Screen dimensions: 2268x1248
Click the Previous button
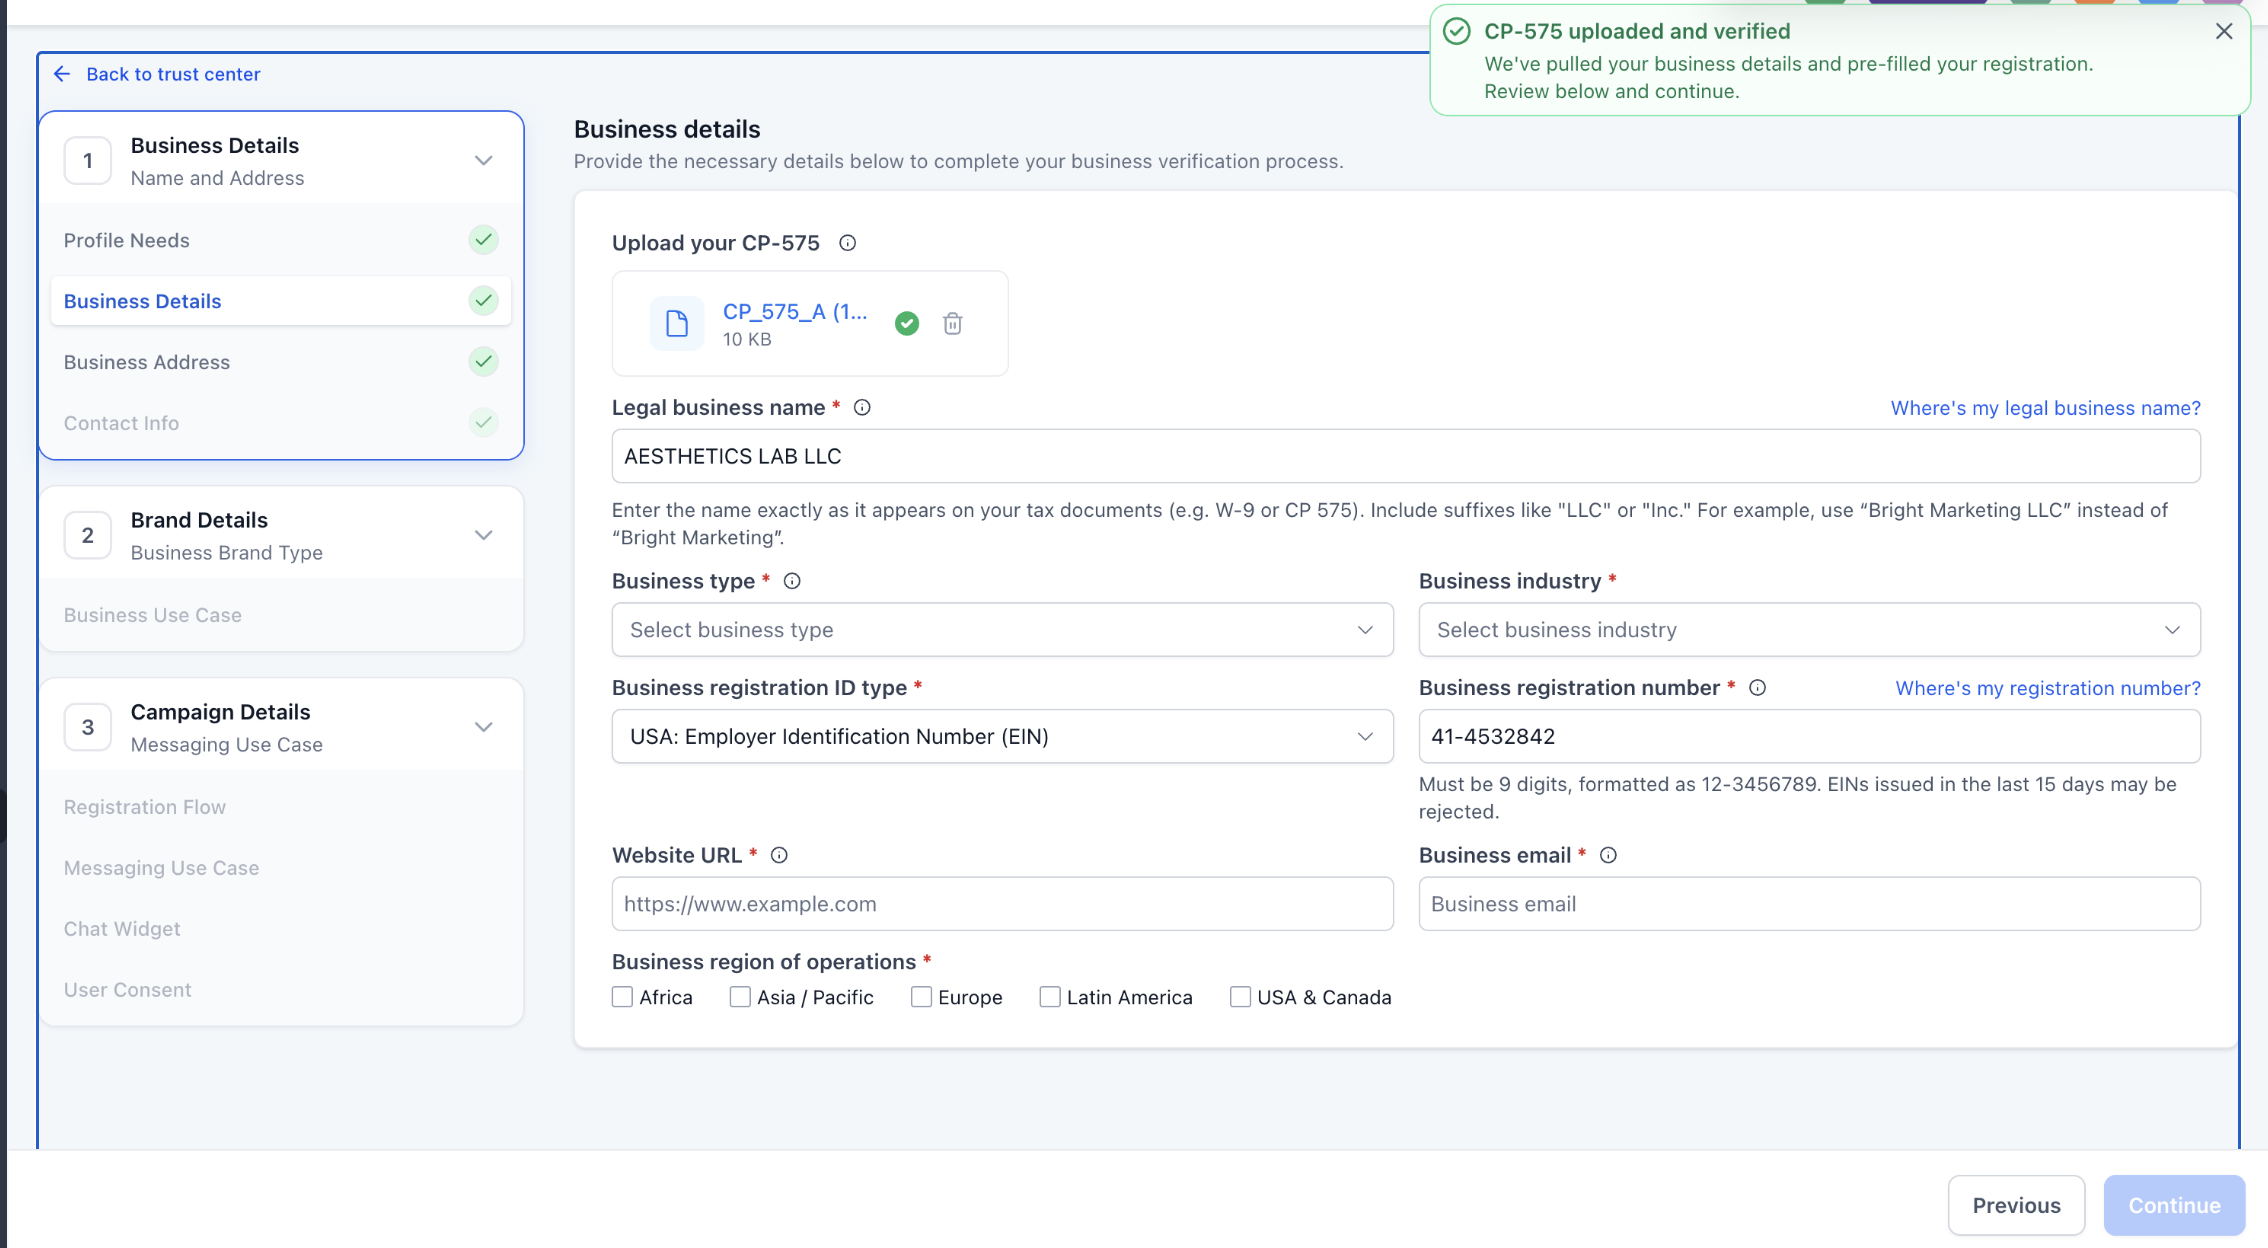coord(2016,1205)
